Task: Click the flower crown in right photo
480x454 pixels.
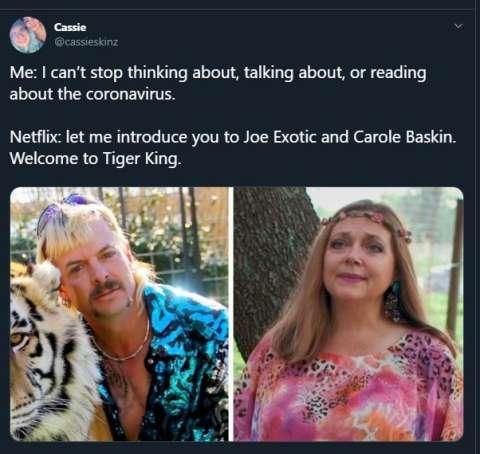Action: (x=367, y=220)
